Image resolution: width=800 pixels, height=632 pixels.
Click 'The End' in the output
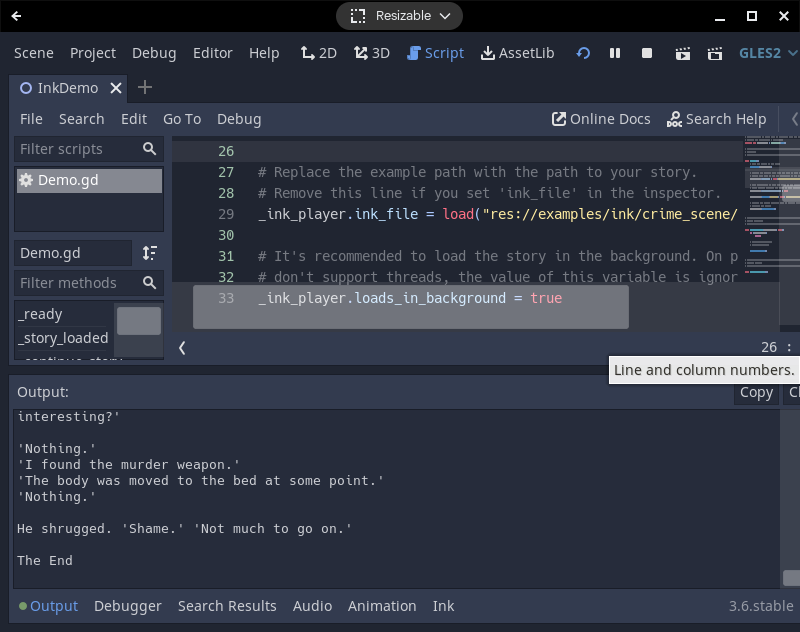[x=45, y=561]
